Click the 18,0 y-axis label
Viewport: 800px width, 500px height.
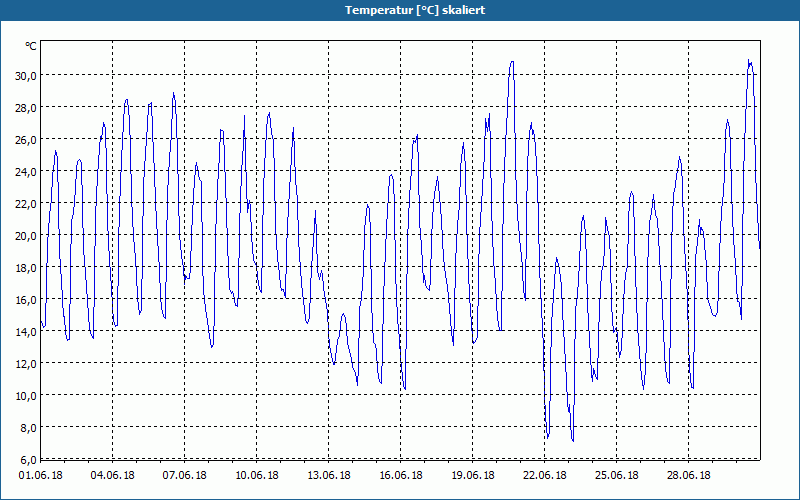point(26,267)
